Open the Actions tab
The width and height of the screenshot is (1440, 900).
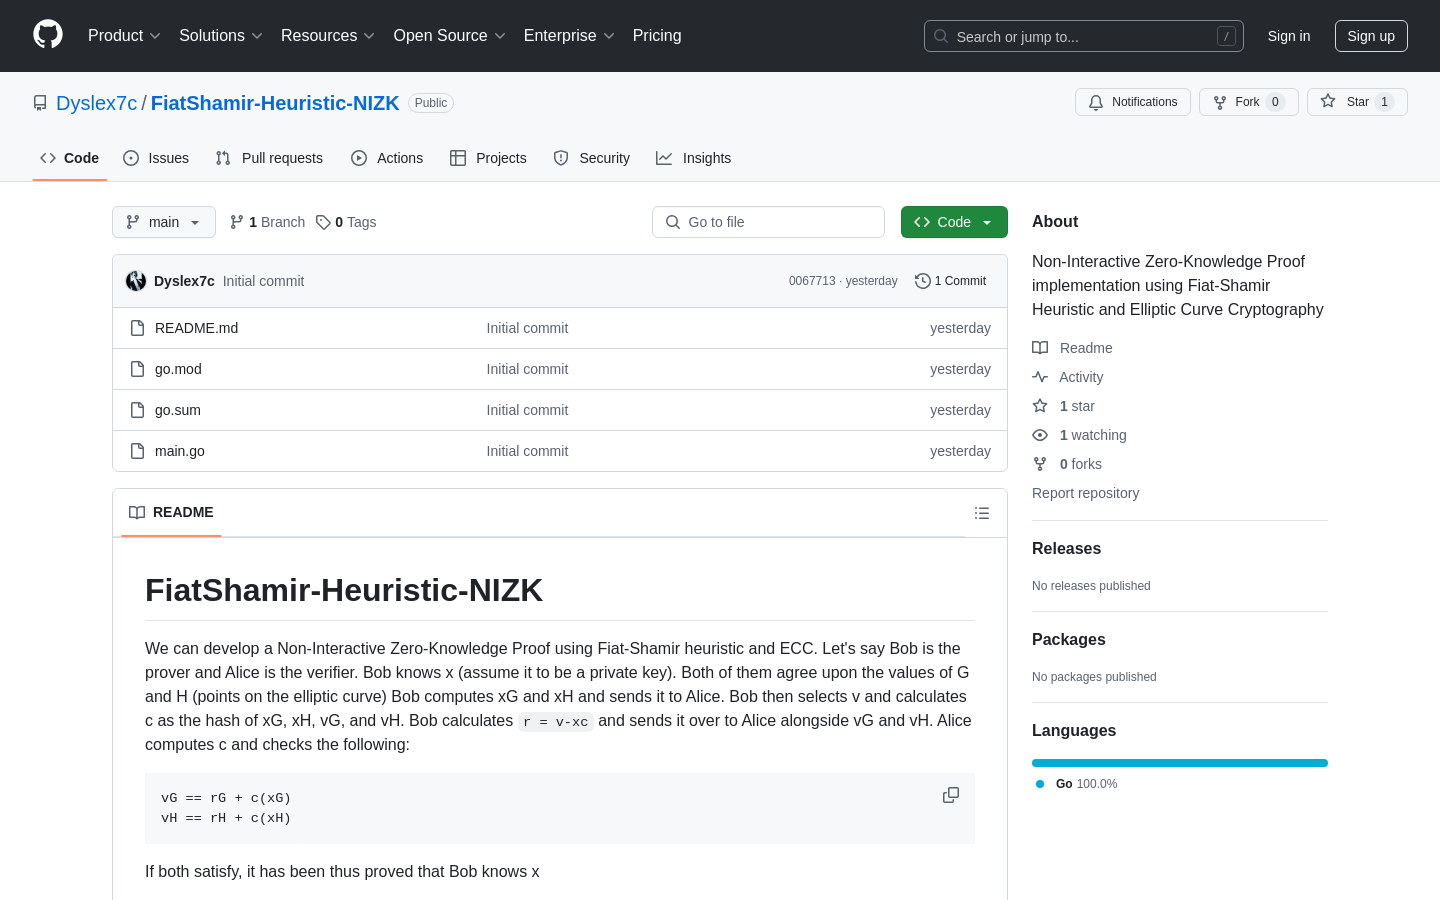(x=387, y=158)
